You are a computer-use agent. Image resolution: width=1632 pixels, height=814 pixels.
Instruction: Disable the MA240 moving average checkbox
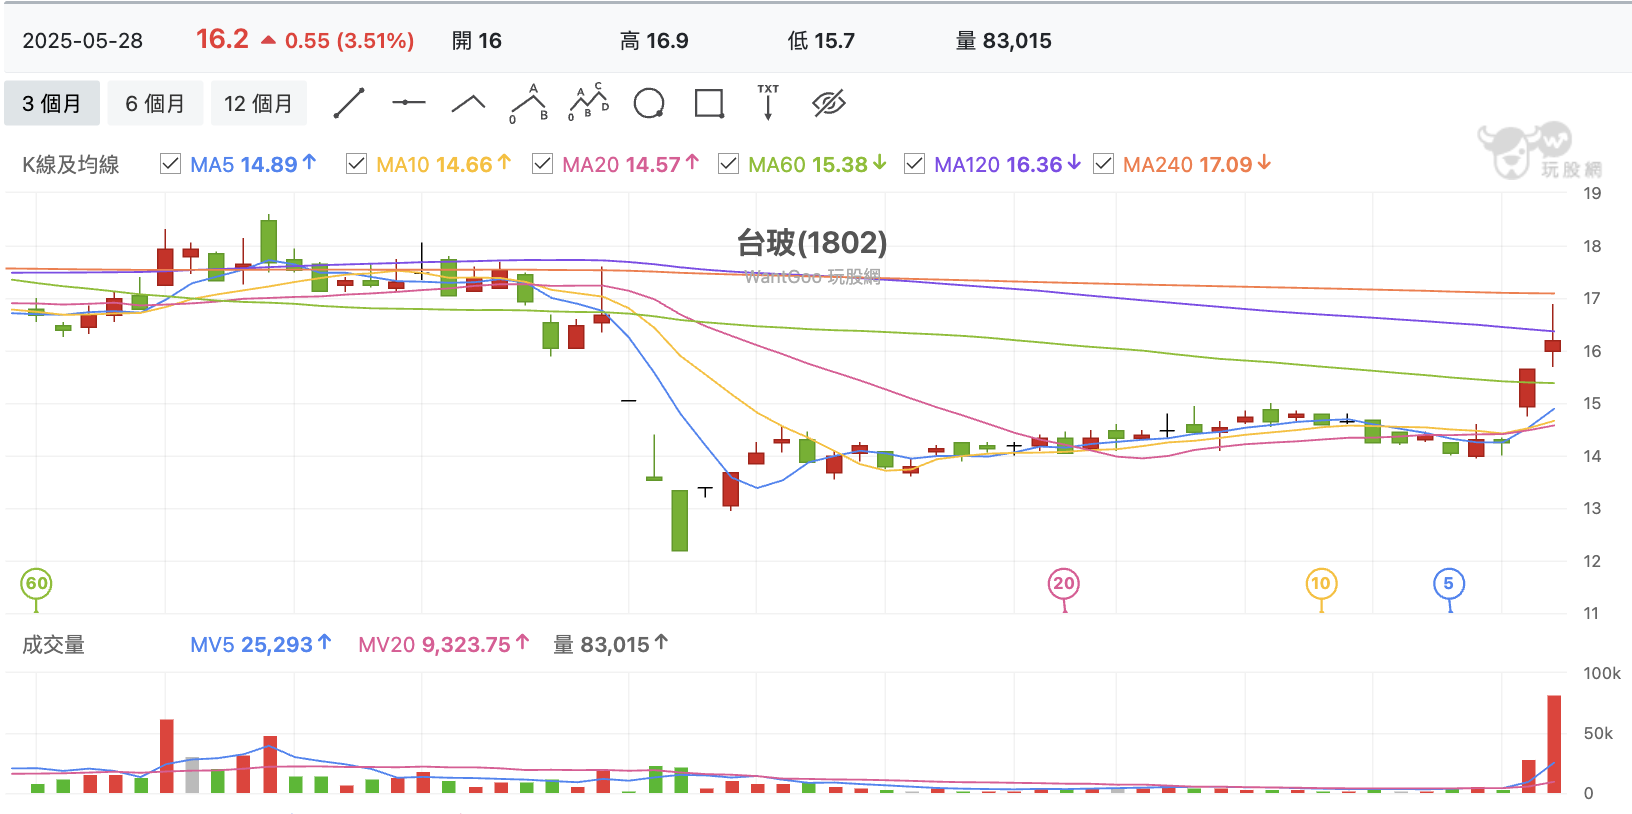coord(1103,164)
